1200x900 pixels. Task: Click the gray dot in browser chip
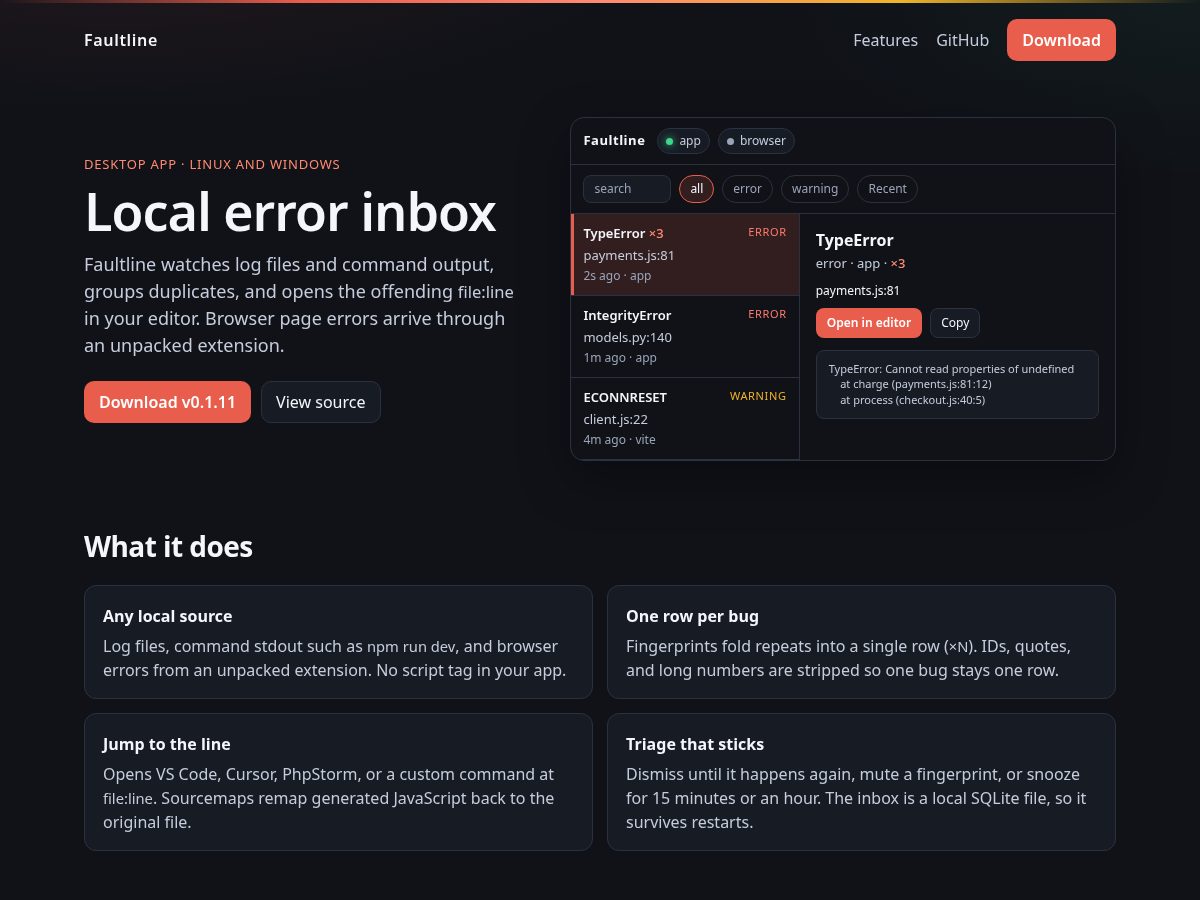click(730, 141)
